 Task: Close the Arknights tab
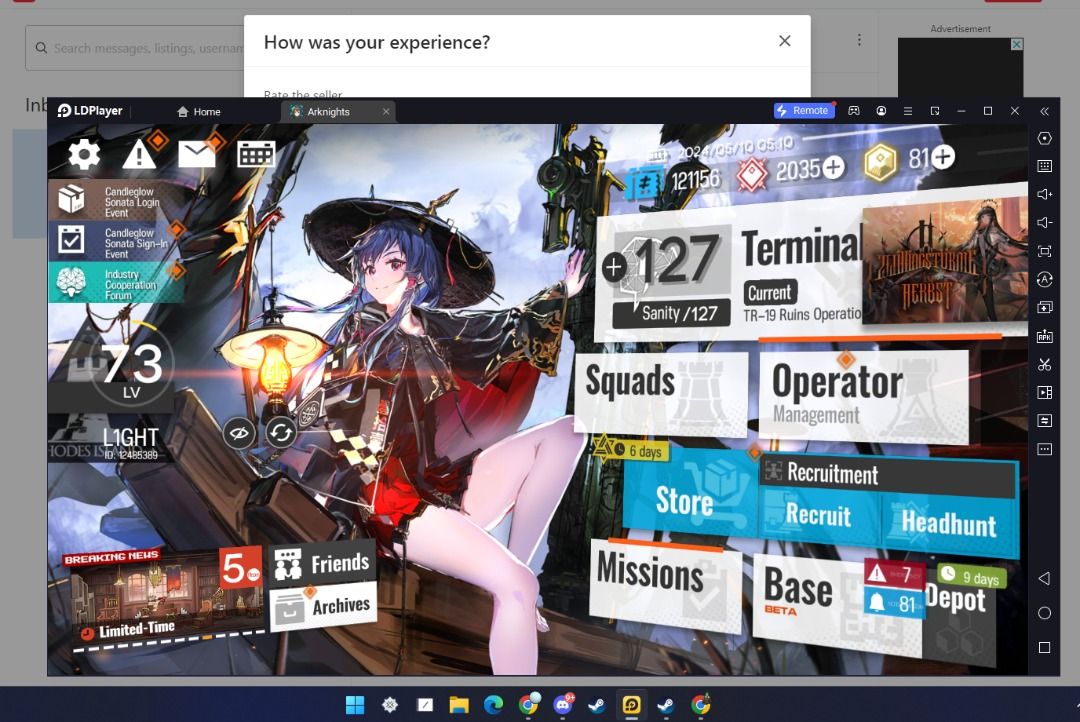coord(386,112)
